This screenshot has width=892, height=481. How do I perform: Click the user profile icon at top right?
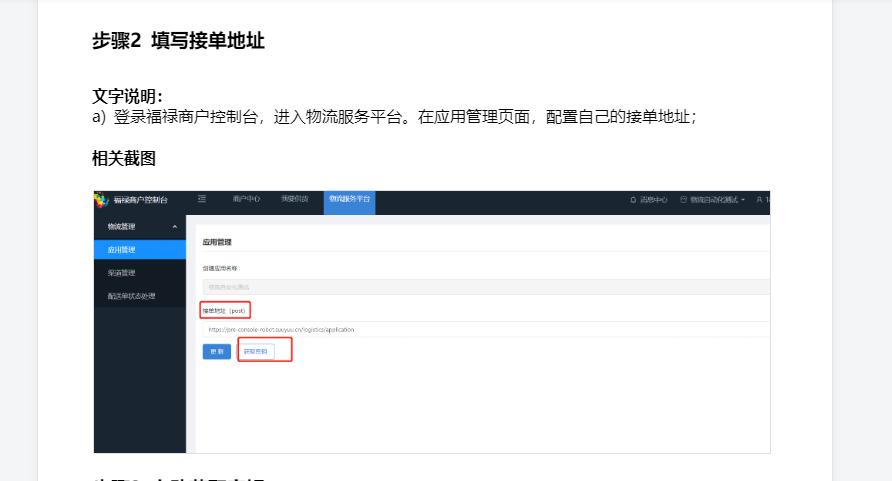[759, 200]
